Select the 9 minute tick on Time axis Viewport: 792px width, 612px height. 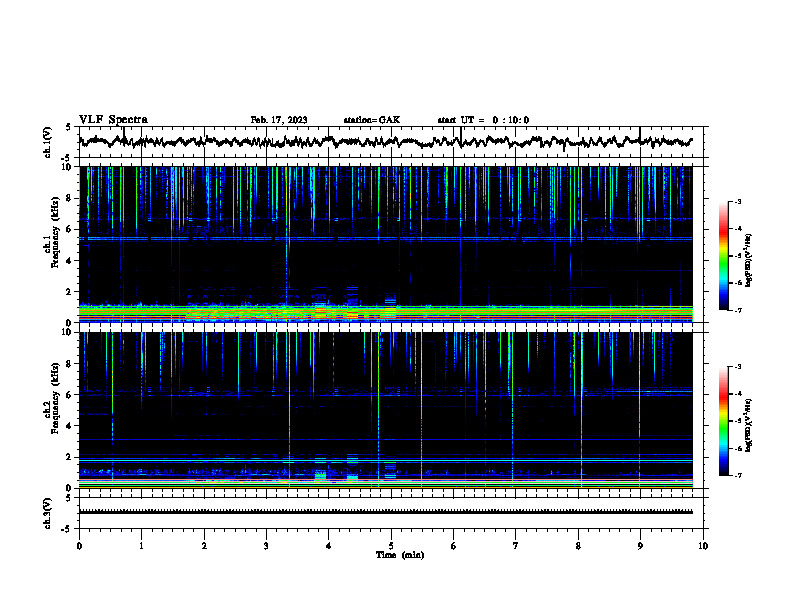pos(640,546)
